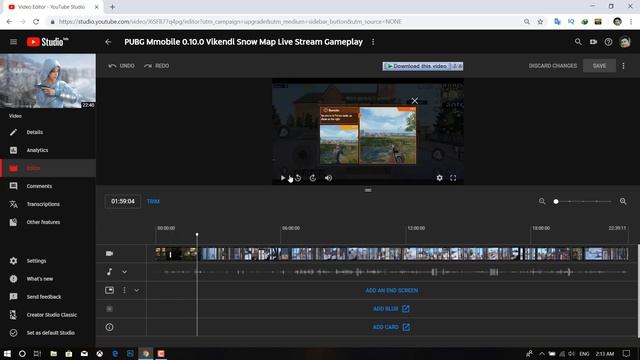640x360 pixels.
Task: Open Other features in the sidebar
Action: pos(48,222)
